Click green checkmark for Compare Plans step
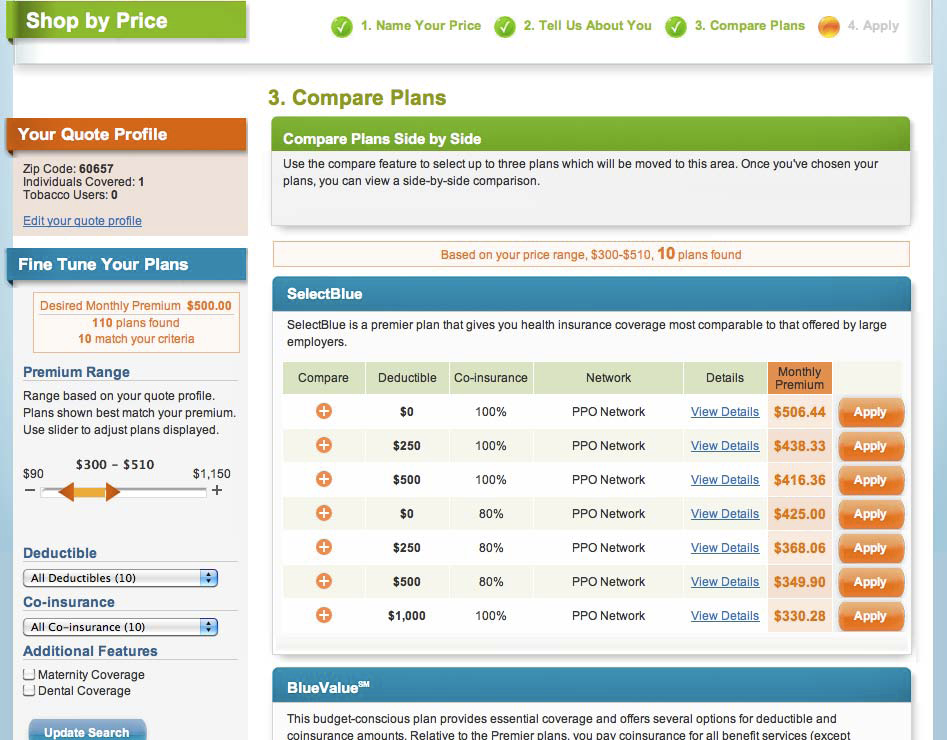 click(676, 27)
